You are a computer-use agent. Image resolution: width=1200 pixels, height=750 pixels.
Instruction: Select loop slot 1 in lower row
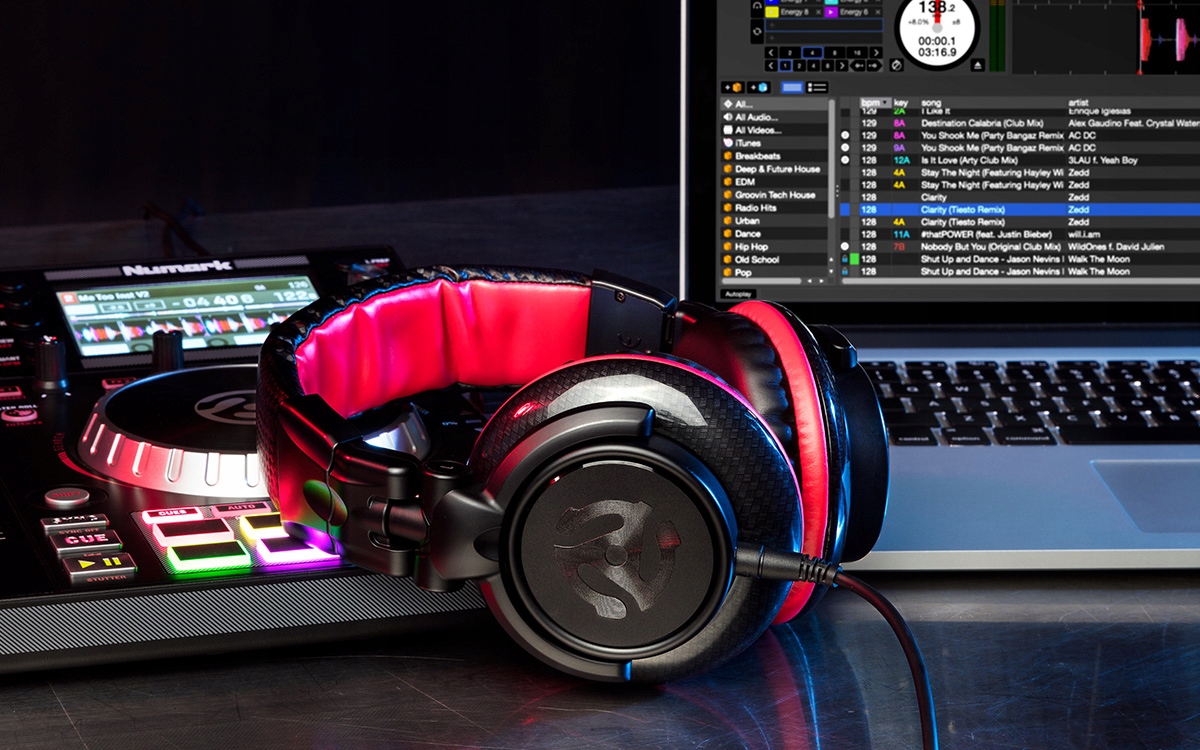click(785, 65)
